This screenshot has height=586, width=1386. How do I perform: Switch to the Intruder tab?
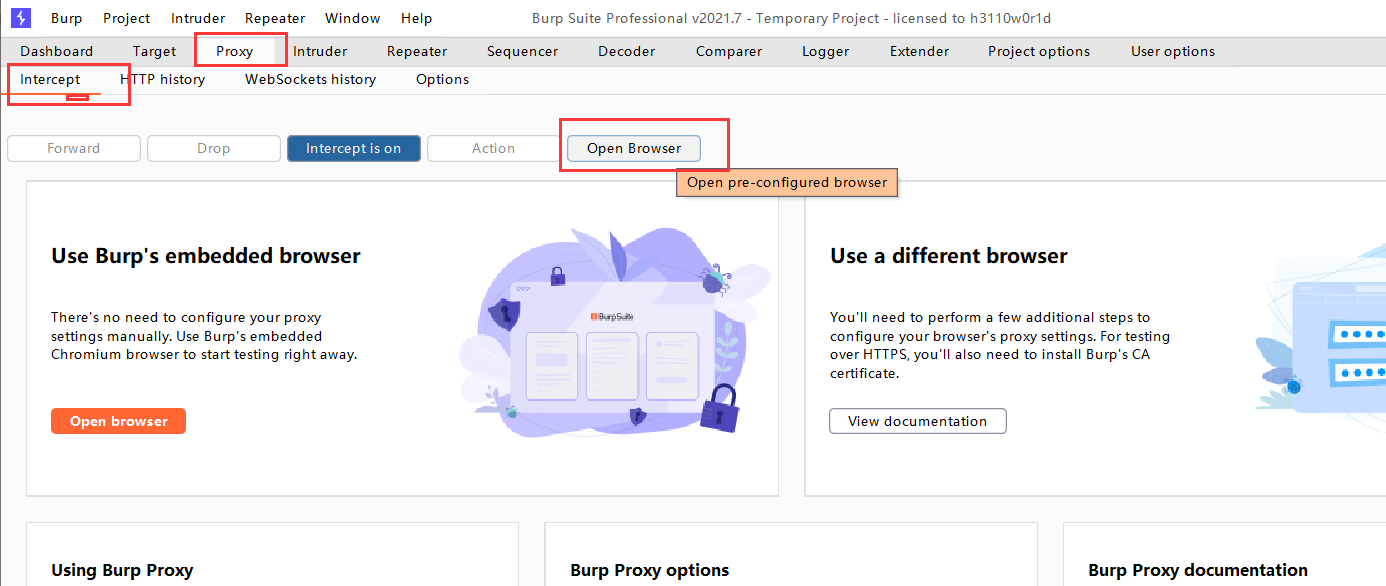coord(320,51)
